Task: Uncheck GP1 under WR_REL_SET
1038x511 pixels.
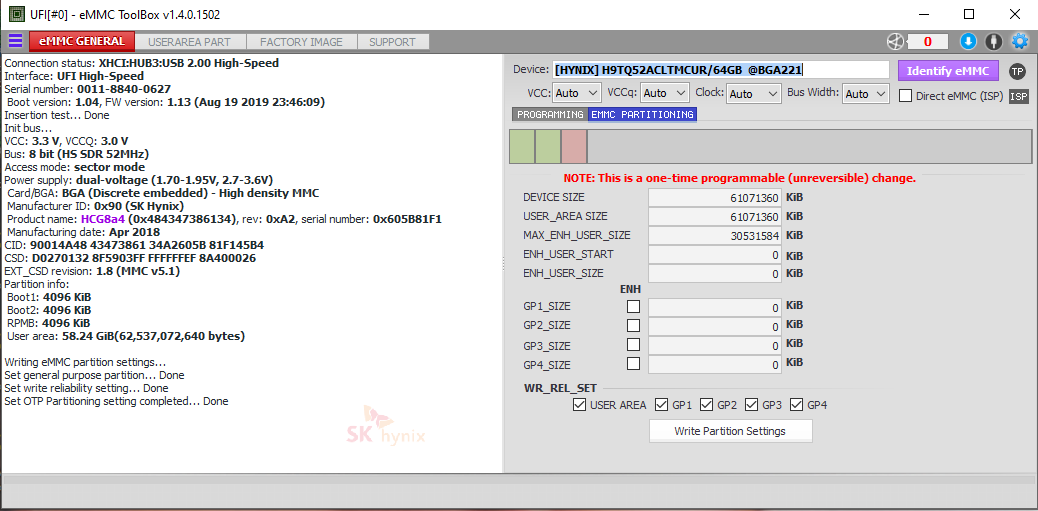Action: point(661,404)
